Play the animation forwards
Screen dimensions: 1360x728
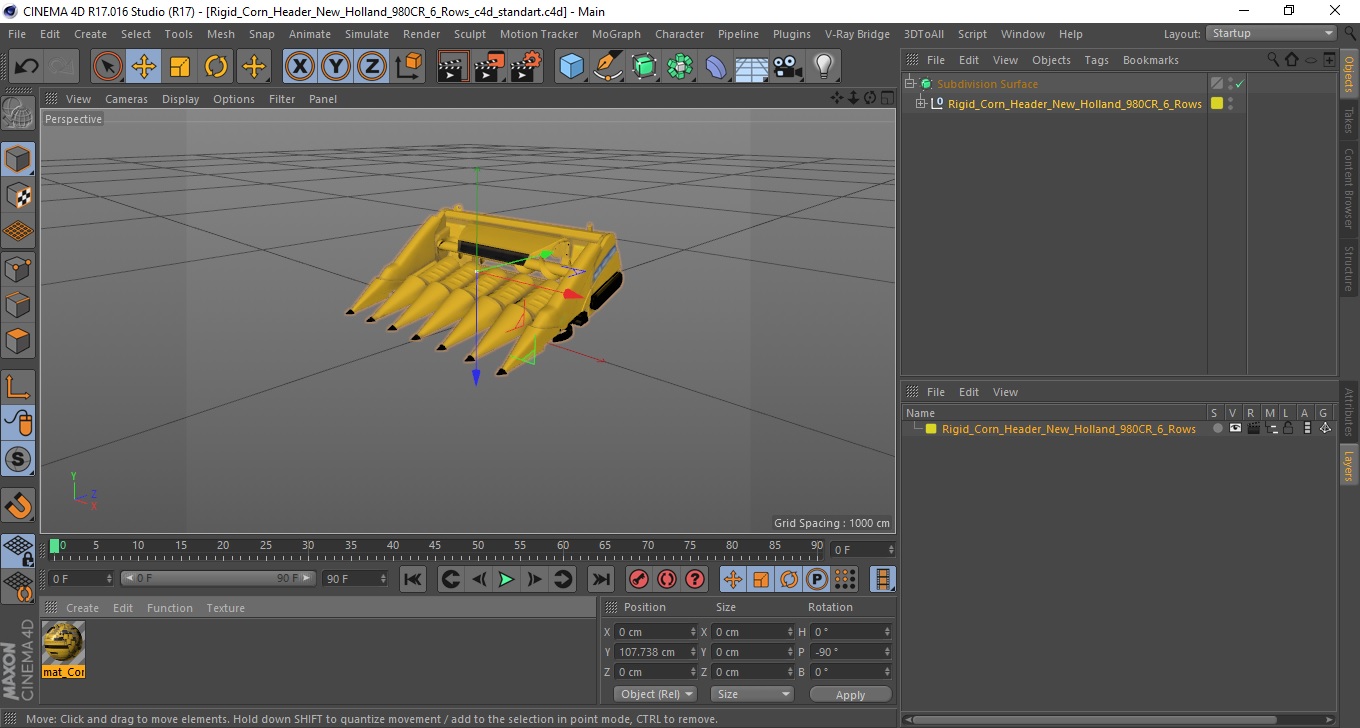click(x=506, y=579)
